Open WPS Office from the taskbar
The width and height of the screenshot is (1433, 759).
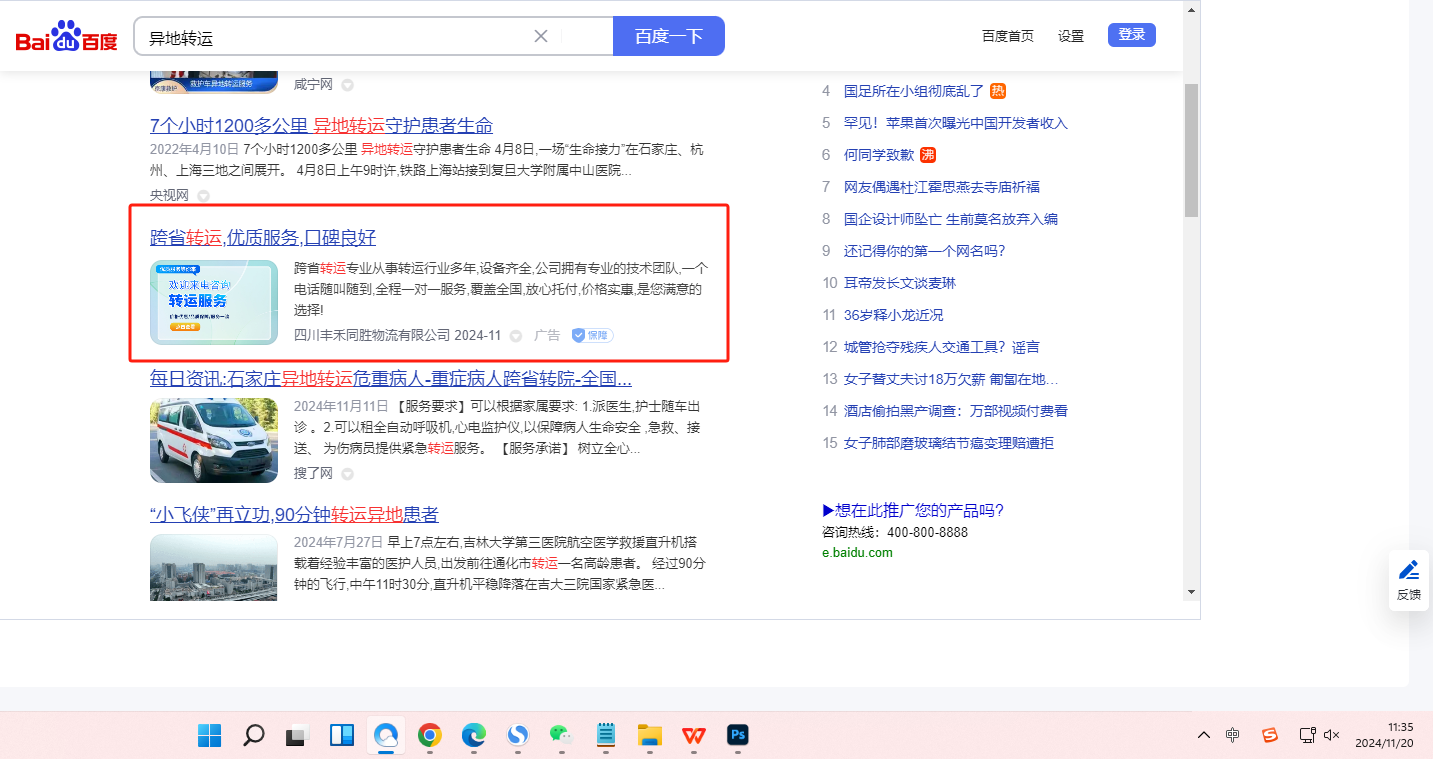tap(694, 736)
